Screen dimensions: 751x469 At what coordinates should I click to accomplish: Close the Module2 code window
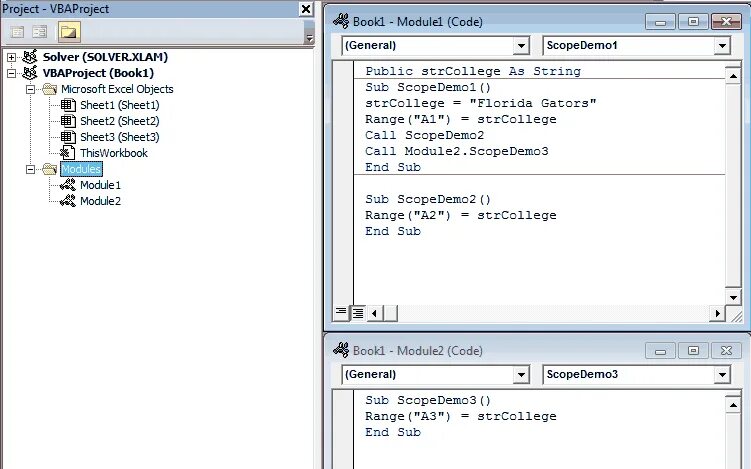[726, 351]
